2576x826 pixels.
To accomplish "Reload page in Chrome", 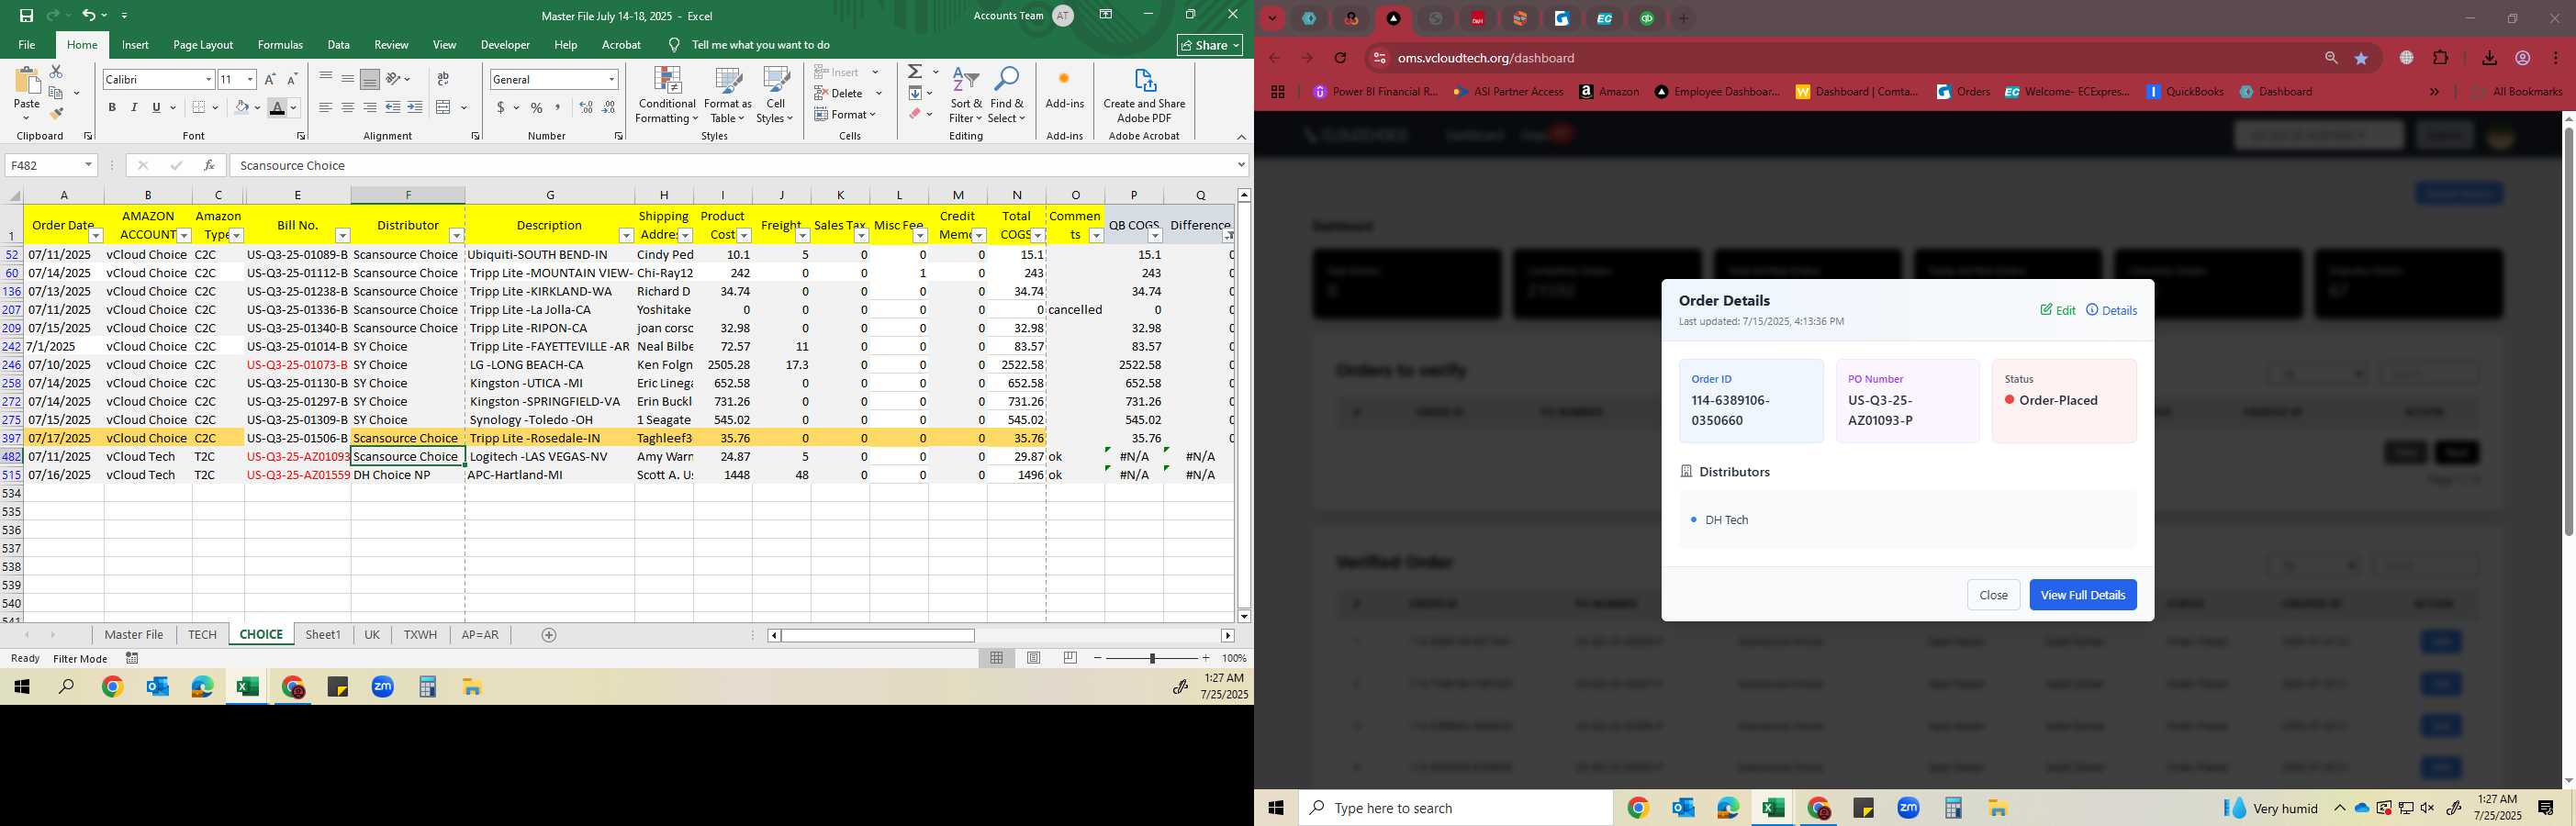I will (x=1341, y=58).
